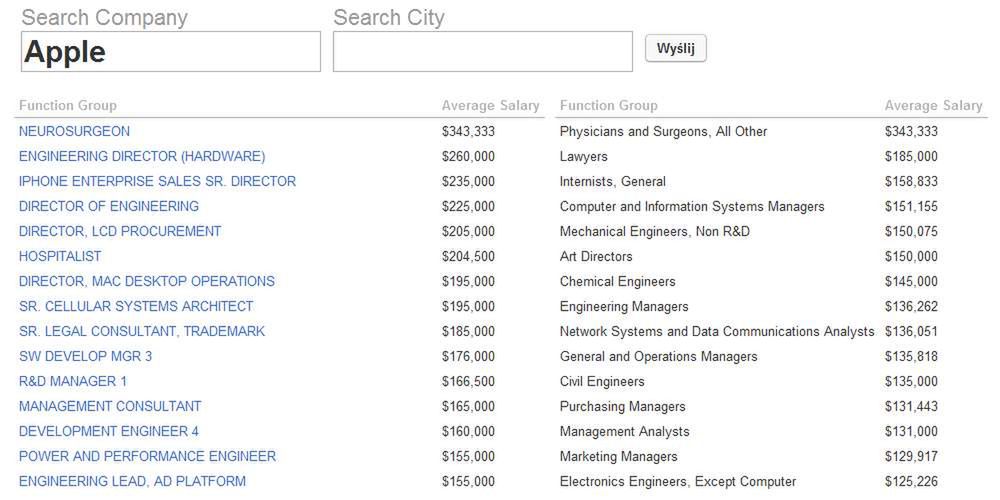This screenshot has width=1000, height=500.
Task: Click the $136,262 salary value
Action: [911, 306]
